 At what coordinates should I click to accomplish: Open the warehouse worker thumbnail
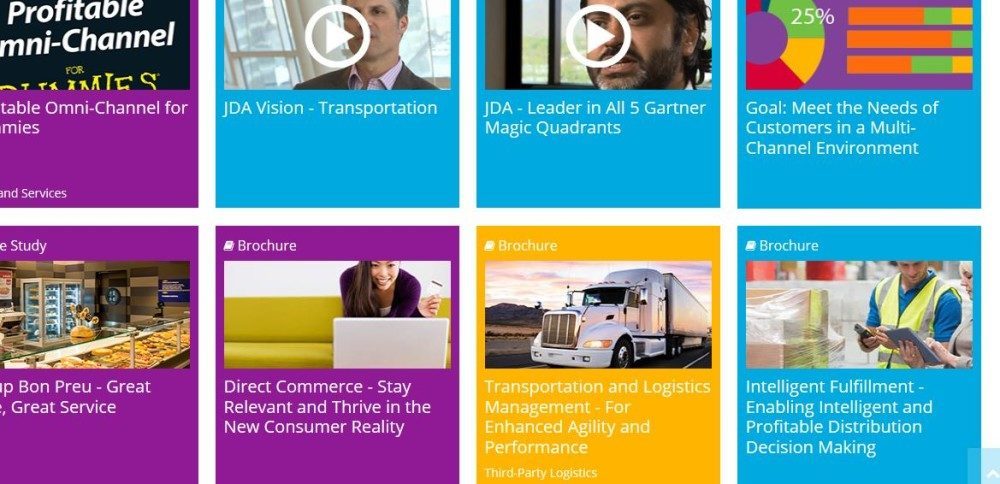859,314
